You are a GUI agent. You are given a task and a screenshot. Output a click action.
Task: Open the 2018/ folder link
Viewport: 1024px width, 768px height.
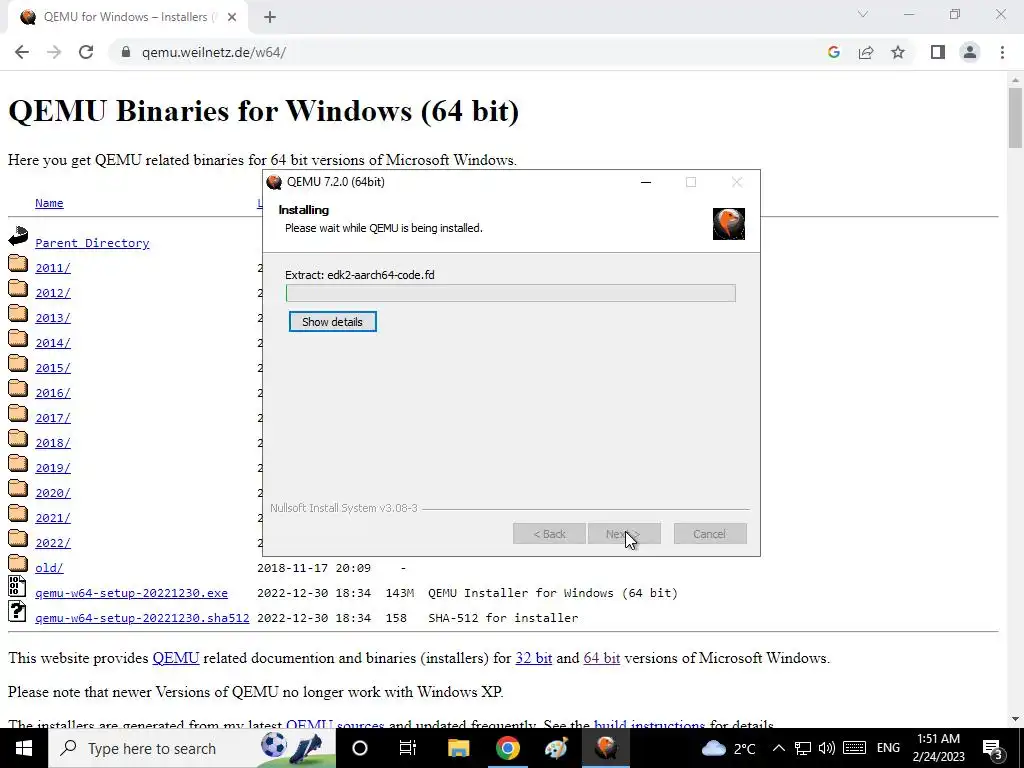pyautogui.click(x=53, y=443)
